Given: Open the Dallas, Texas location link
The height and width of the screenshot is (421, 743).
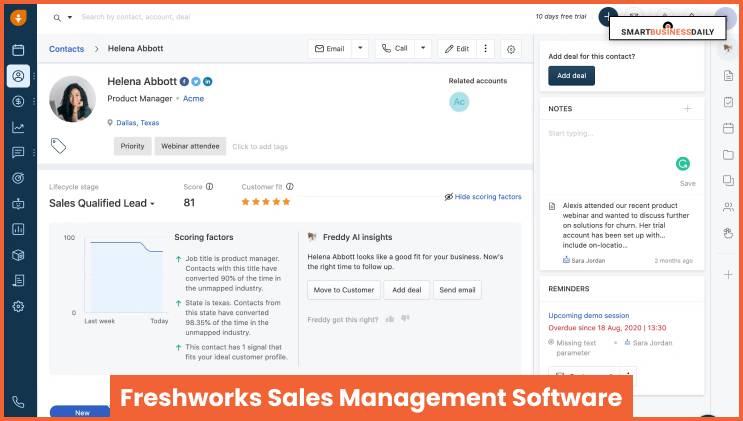Looking at the screenshot, I should click(137, 123).
